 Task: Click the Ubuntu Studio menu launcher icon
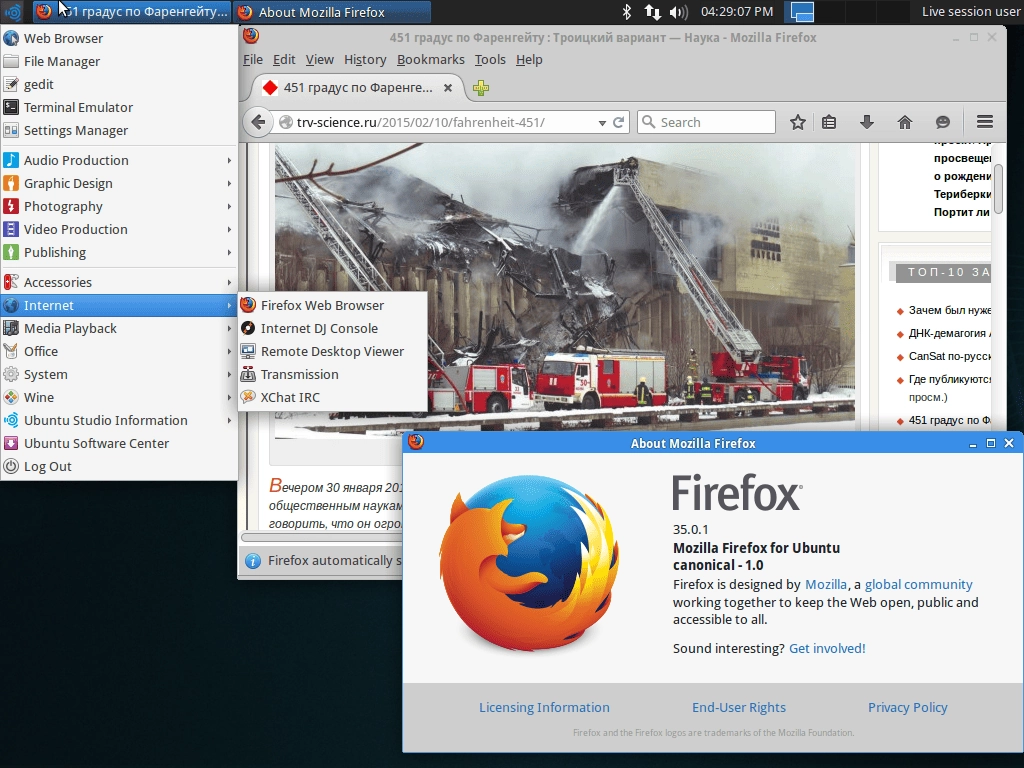[x=12, y=12]
